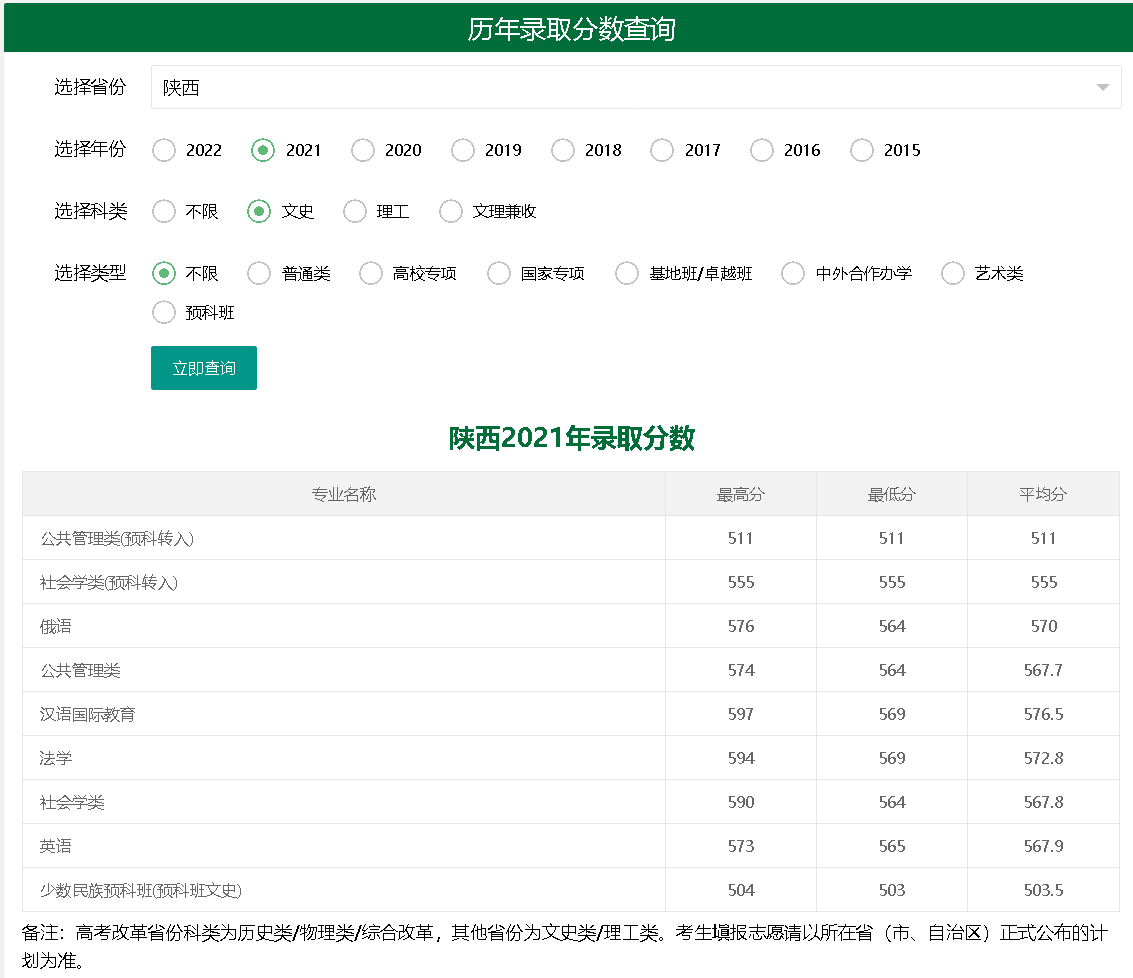Select 普通类 admission type
Viewport: 1133px width, 978px height.
coord(259,273)
